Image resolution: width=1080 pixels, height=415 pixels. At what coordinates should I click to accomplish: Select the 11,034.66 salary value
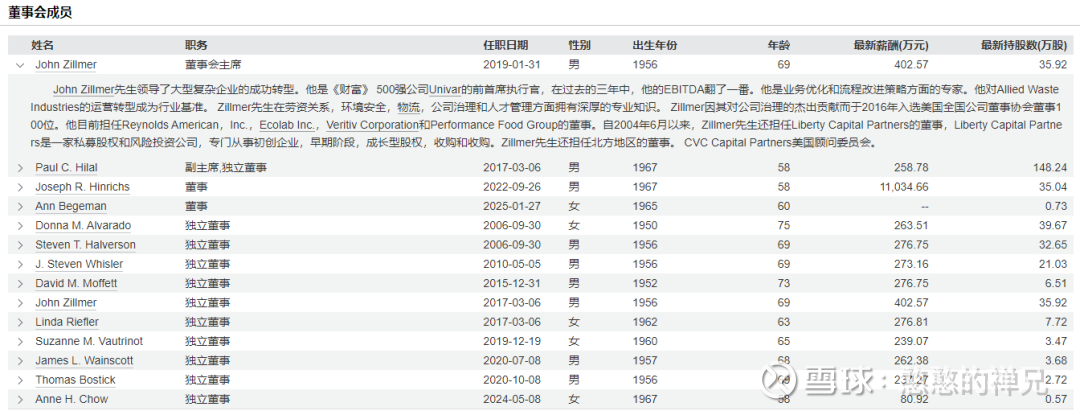[x=904, y=187]
